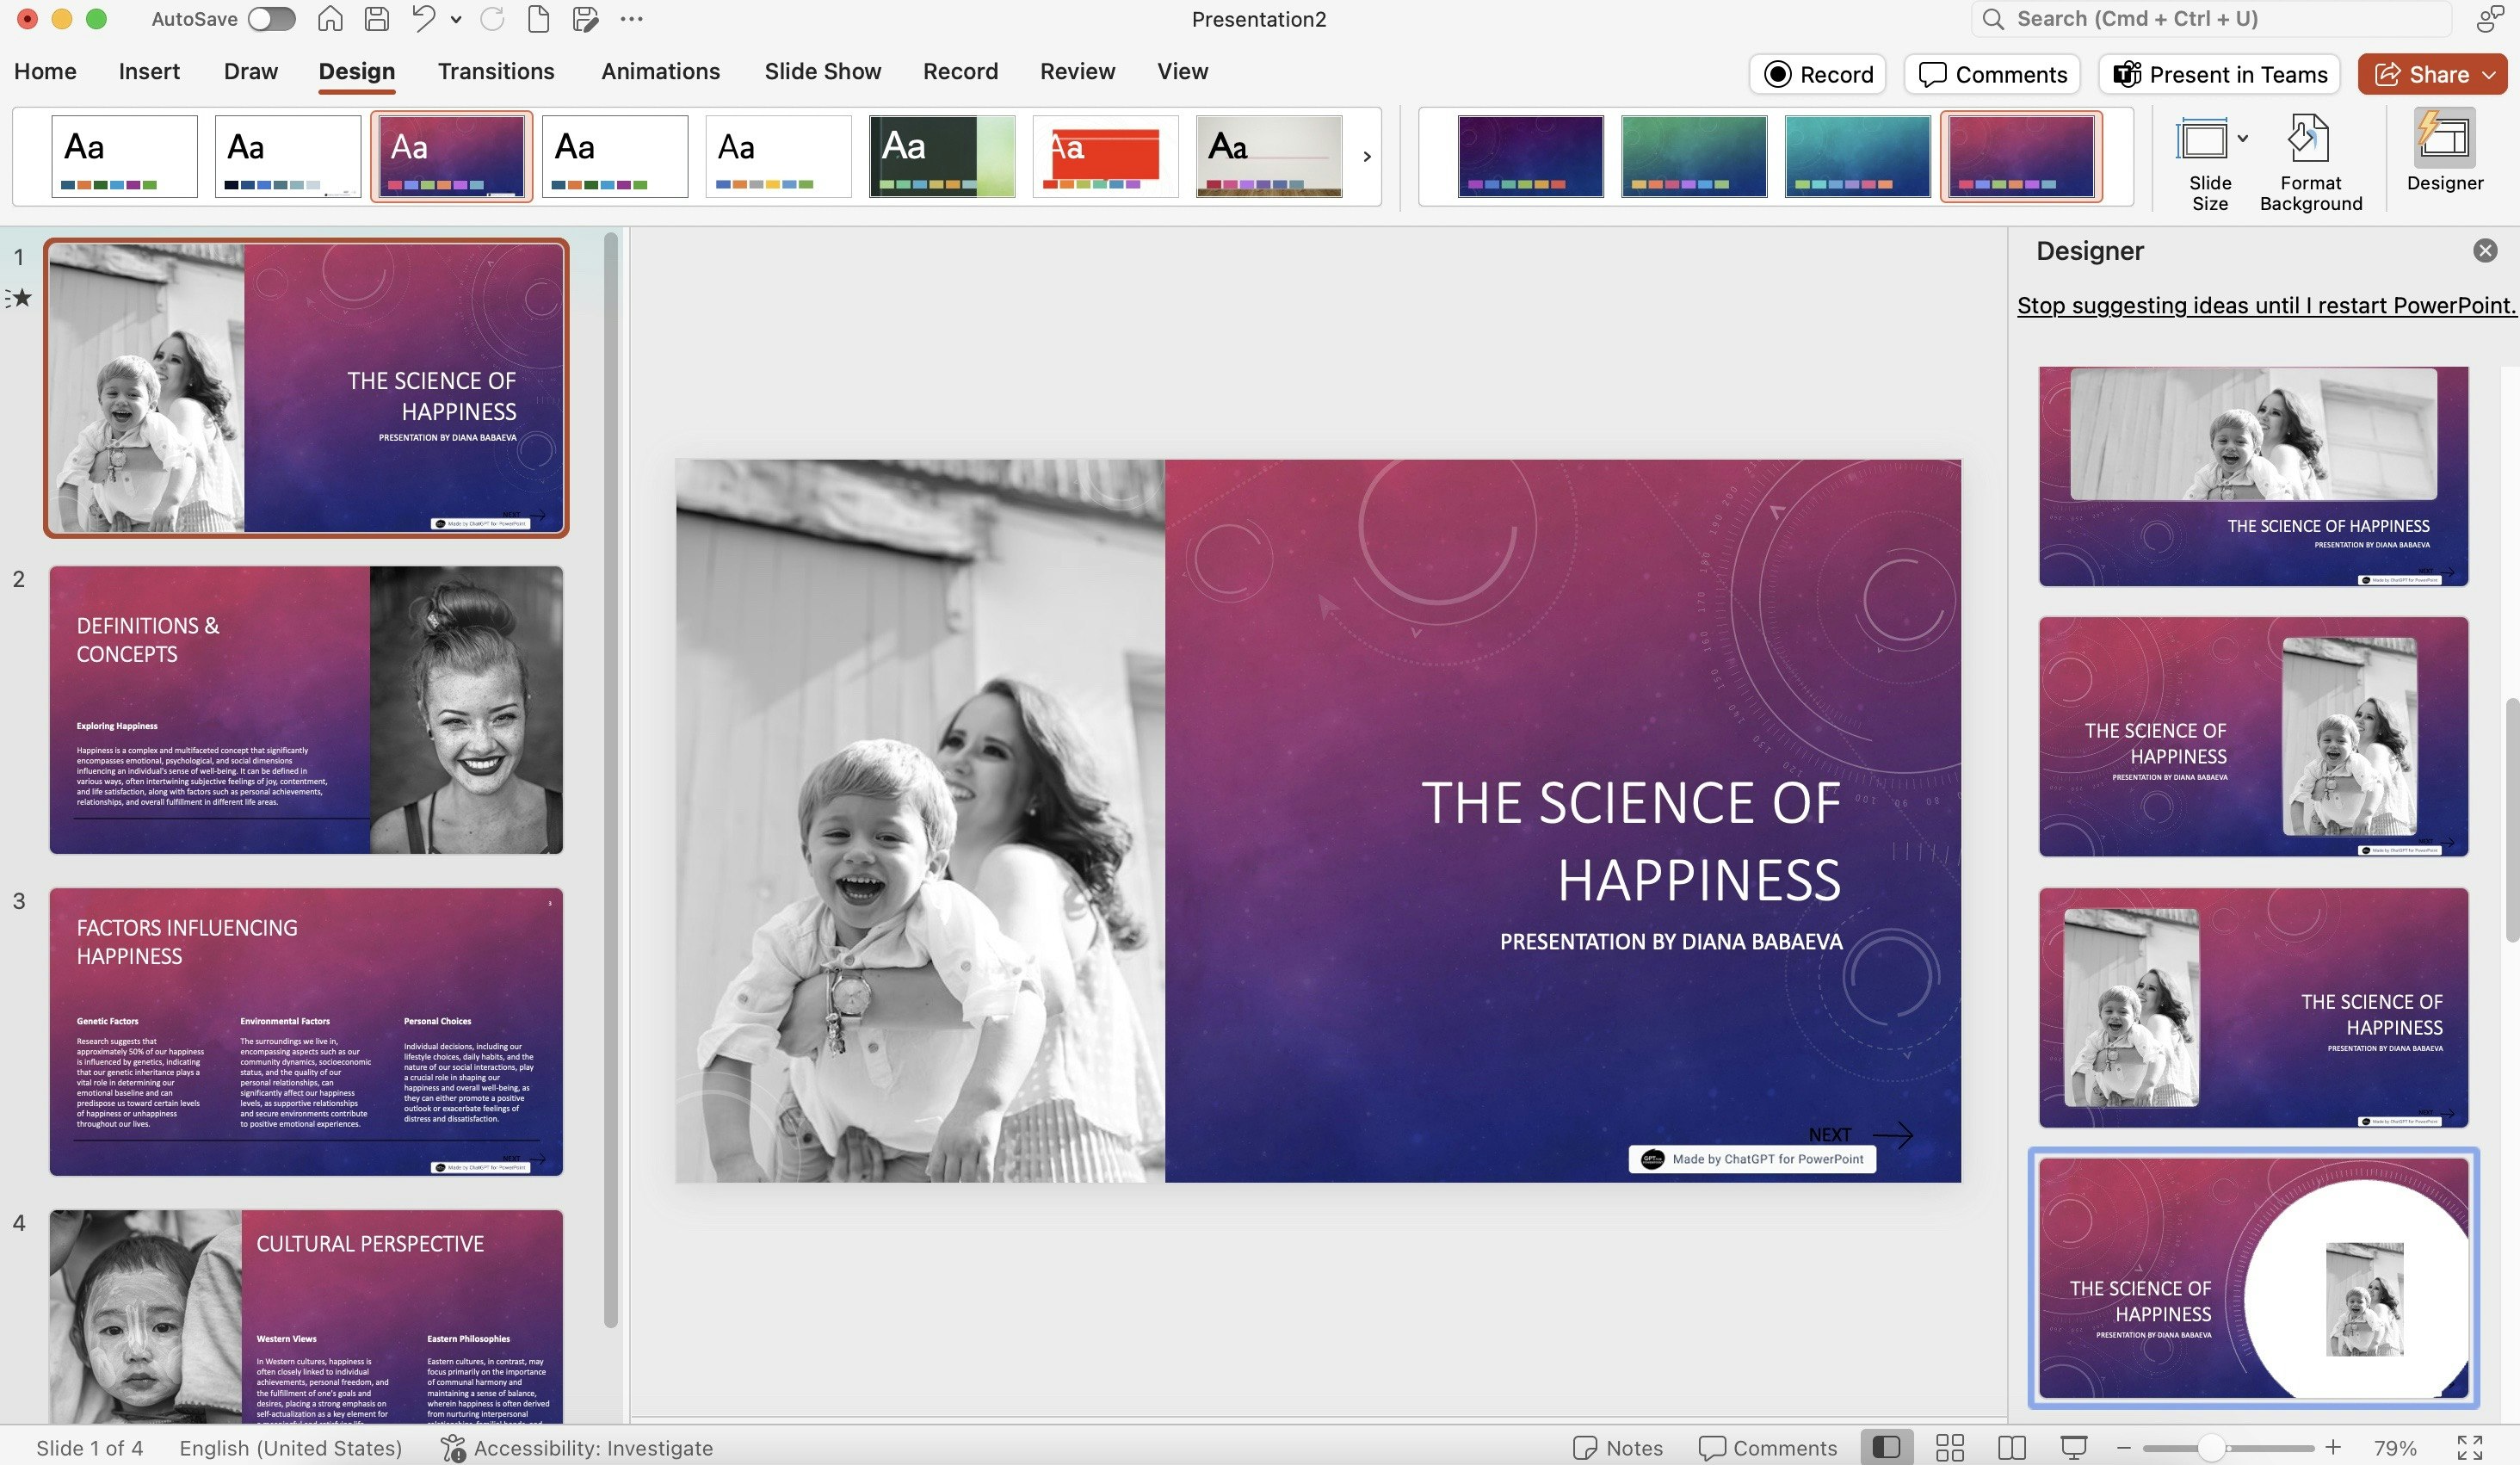This screenshot has width=2520, height=1465.
Task: Switch to Slide Sorter view icon
Action: [1949, 1447]
